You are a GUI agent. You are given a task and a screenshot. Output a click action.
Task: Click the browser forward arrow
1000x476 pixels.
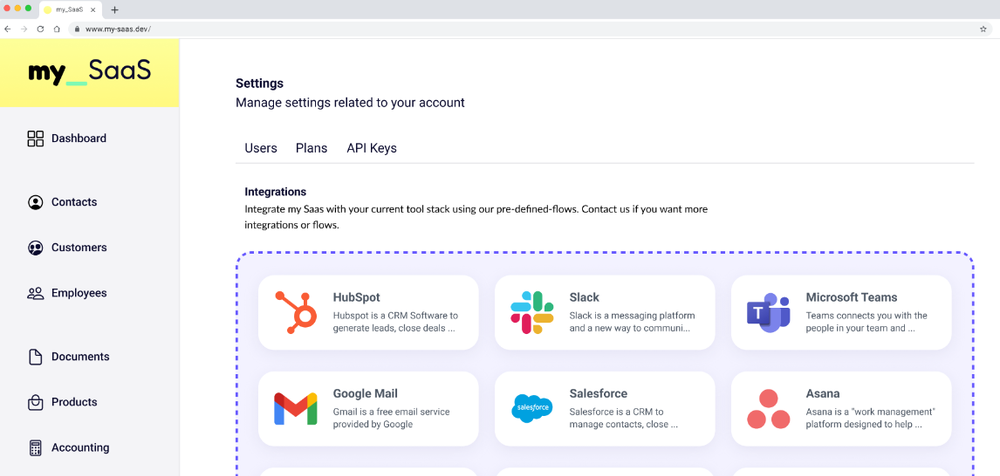coord(24,29)
